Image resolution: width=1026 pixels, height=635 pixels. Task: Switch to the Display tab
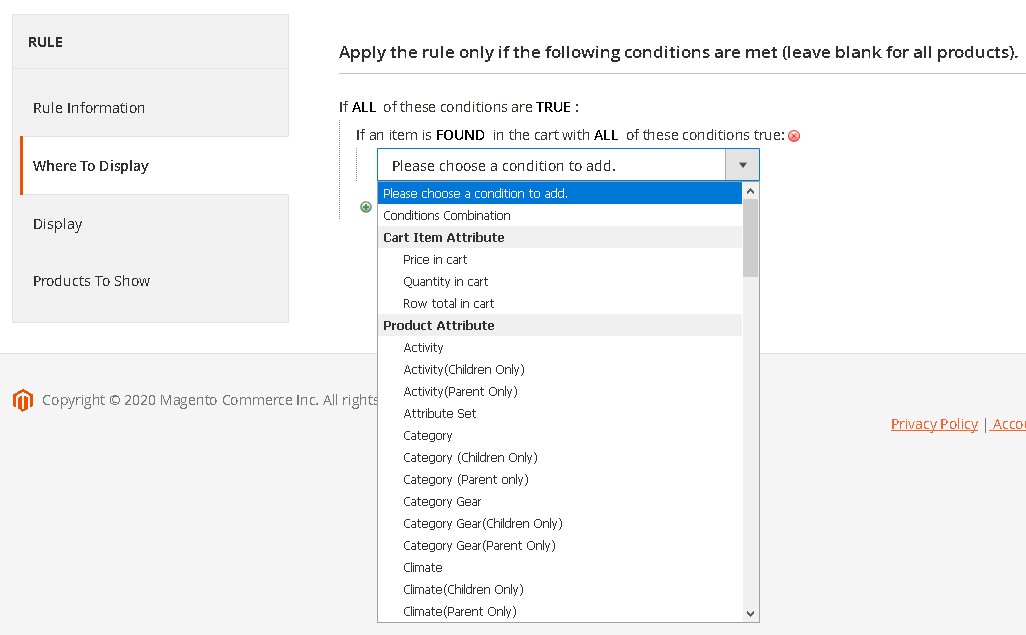coord(58,224)
